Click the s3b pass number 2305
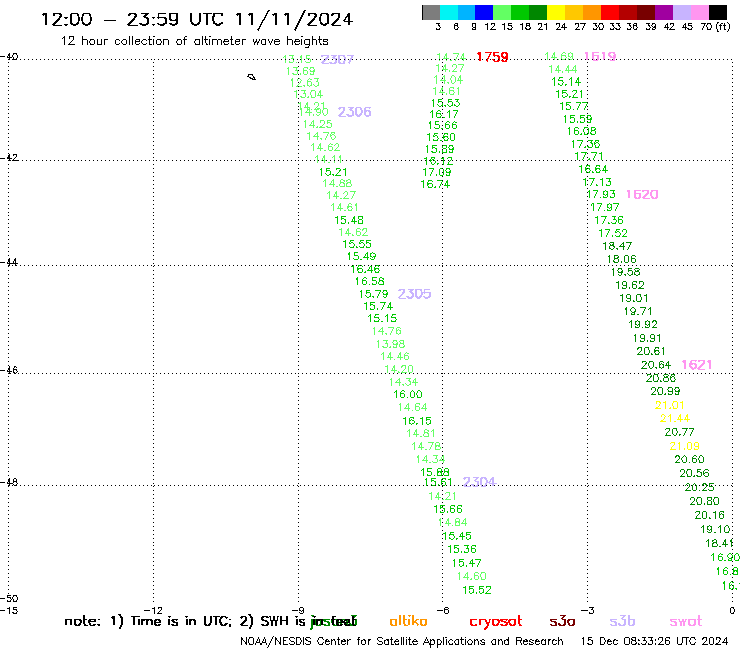740x650 pixels. (x=414, y=294)
